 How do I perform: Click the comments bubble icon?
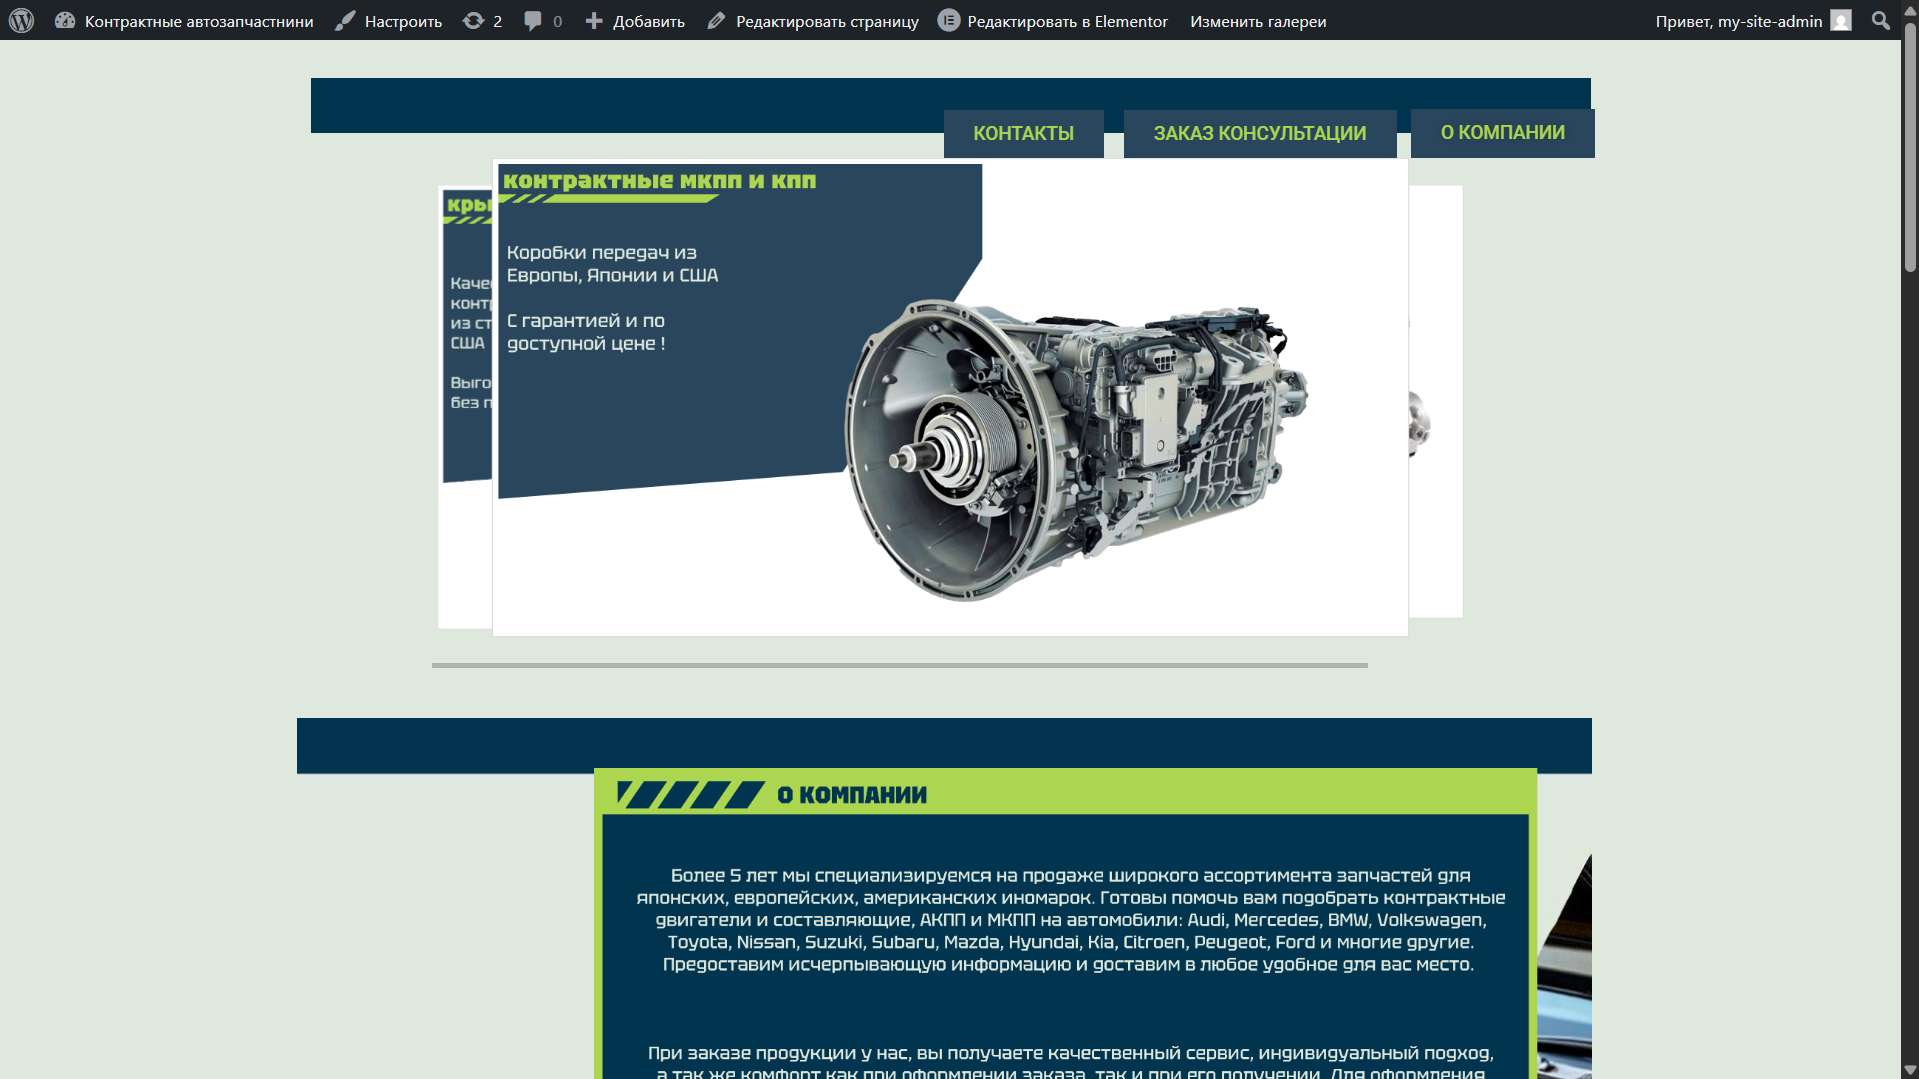pos(533,20)
